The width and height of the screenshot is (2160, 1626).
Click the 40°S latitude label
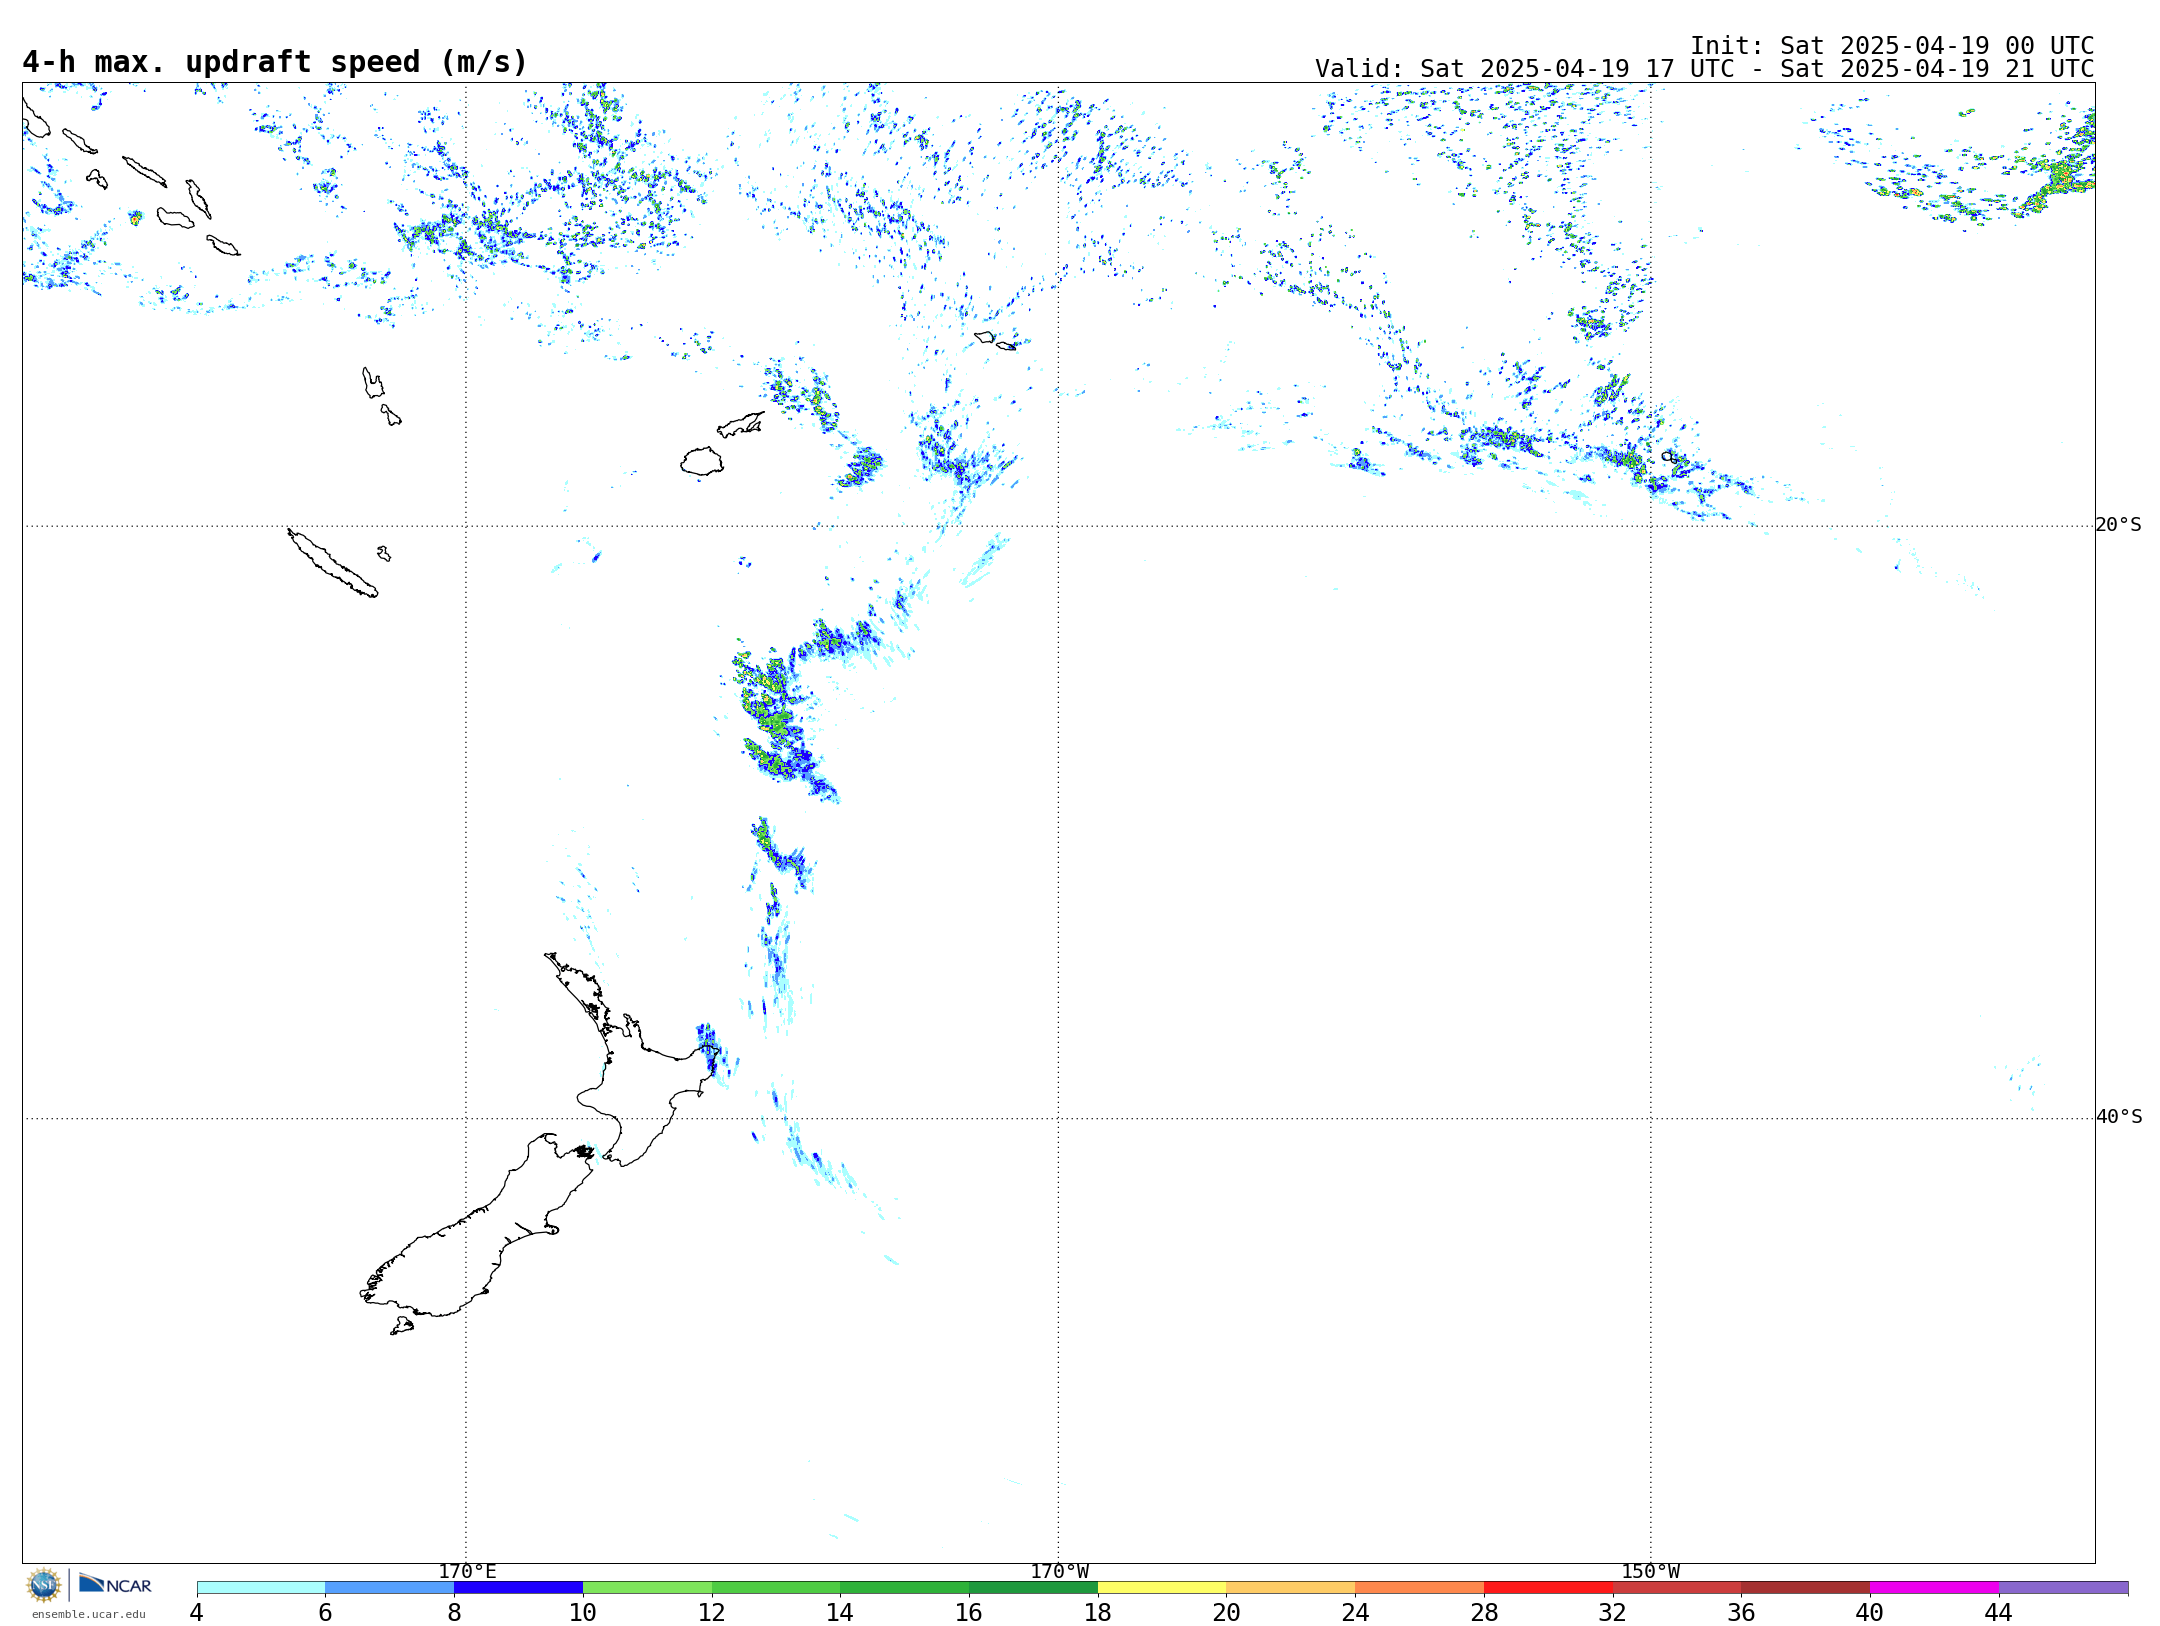[x=2118, y=1117]
